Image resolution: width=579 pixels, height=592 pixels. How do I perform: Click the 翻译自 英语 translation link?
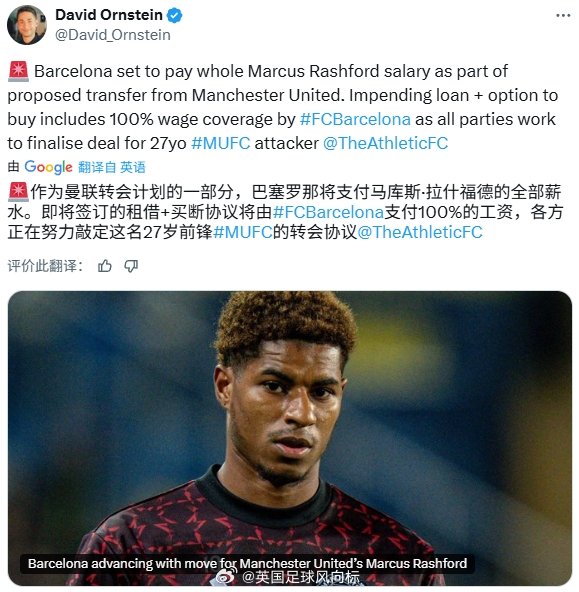[112, 167]
